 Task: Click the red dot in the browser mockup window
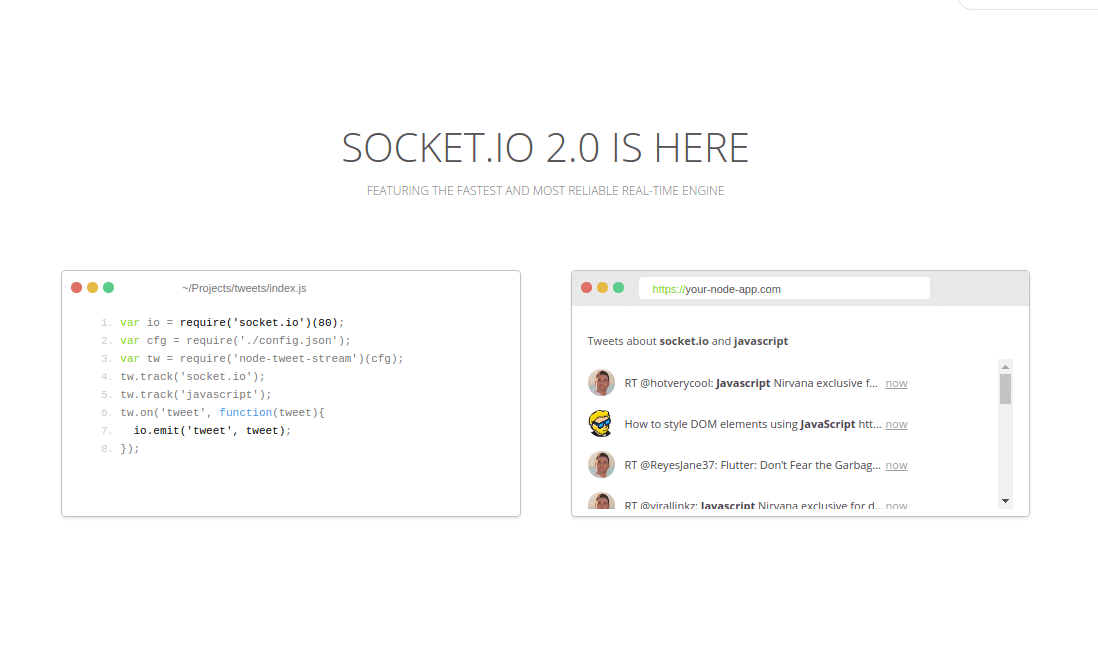587,288
